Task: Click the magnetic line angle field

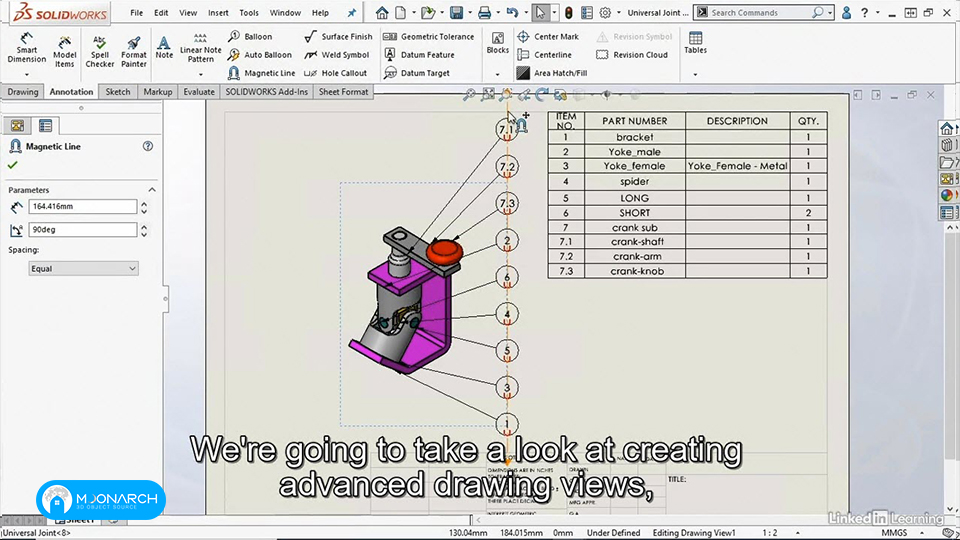Action: tap(83, 230)
